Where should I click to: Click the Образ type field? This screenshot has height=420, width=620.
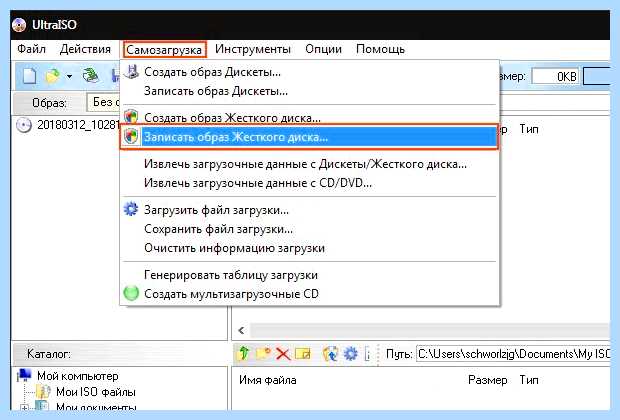click(x=104, y=102)
